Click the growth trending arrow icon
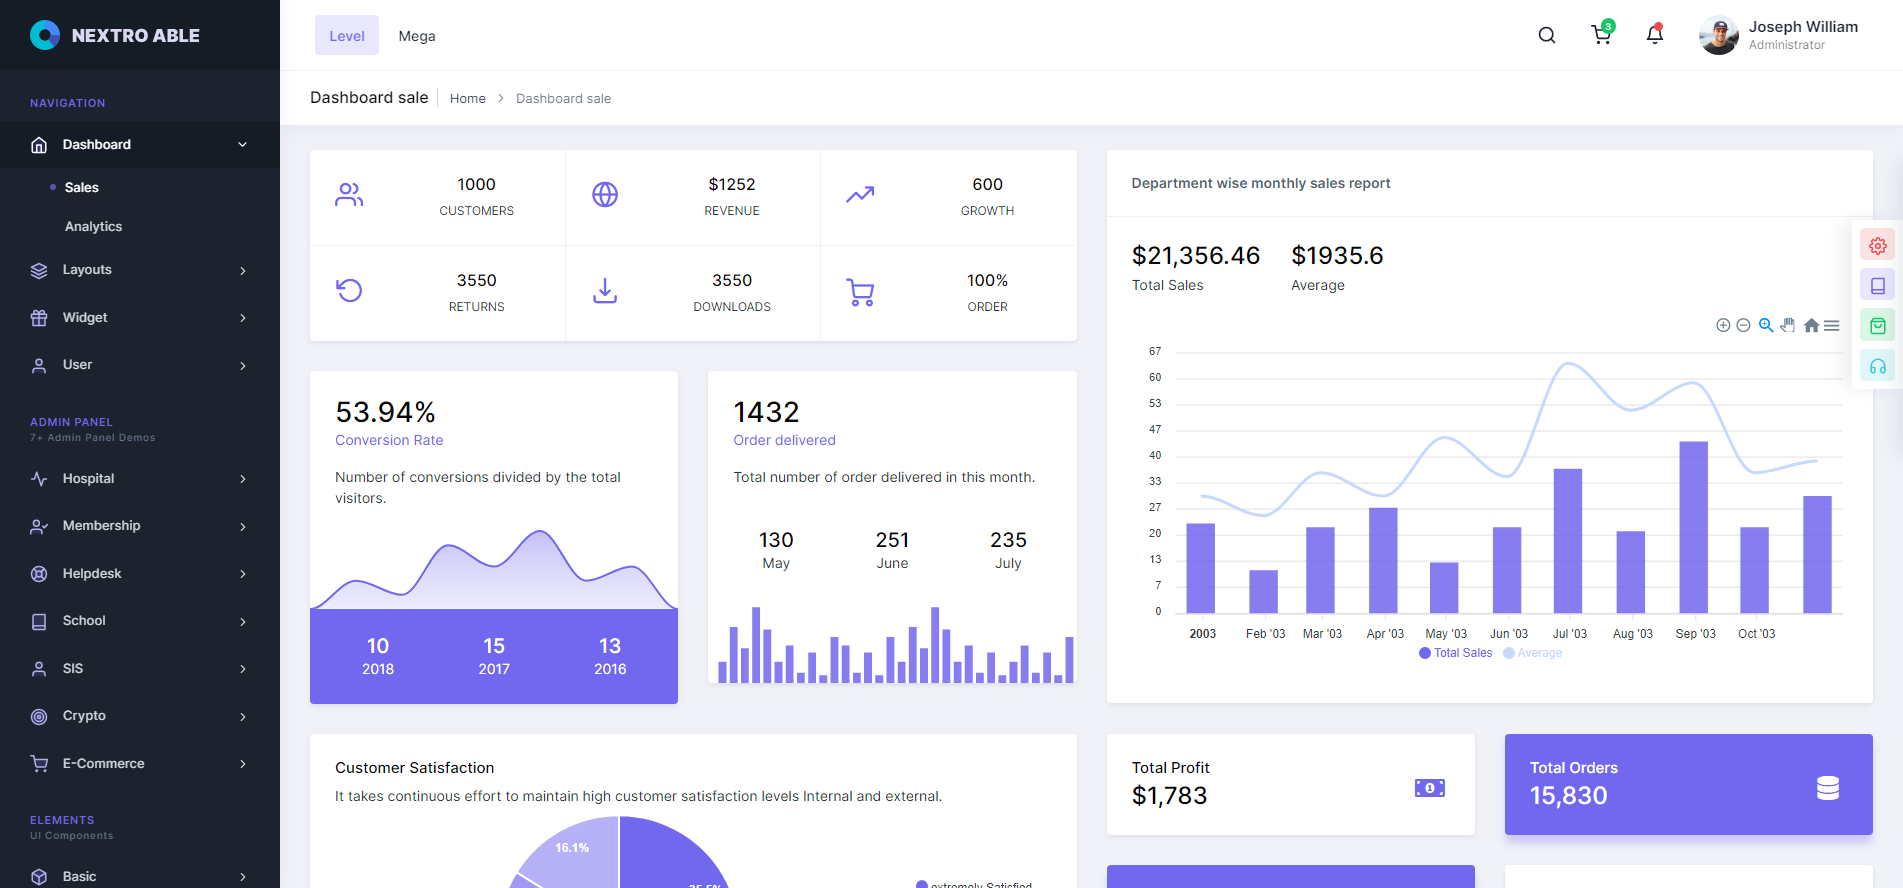Image resolution: width=1903 pixels, height=888 pixels. [x=860, y=194]
